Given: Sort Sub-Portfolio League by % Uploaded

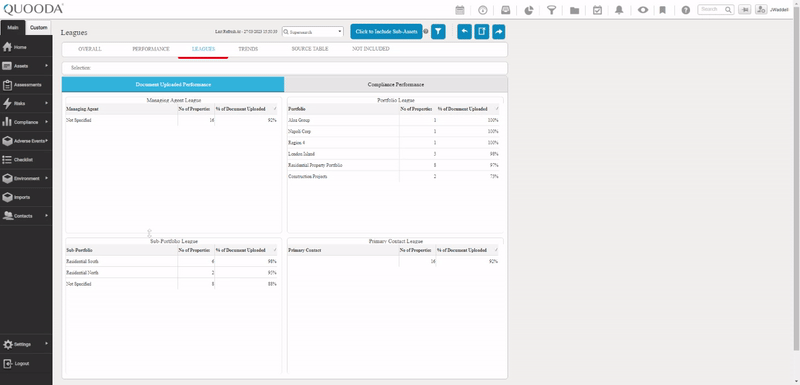Looking at the screenshot, I should pos(246,250).
